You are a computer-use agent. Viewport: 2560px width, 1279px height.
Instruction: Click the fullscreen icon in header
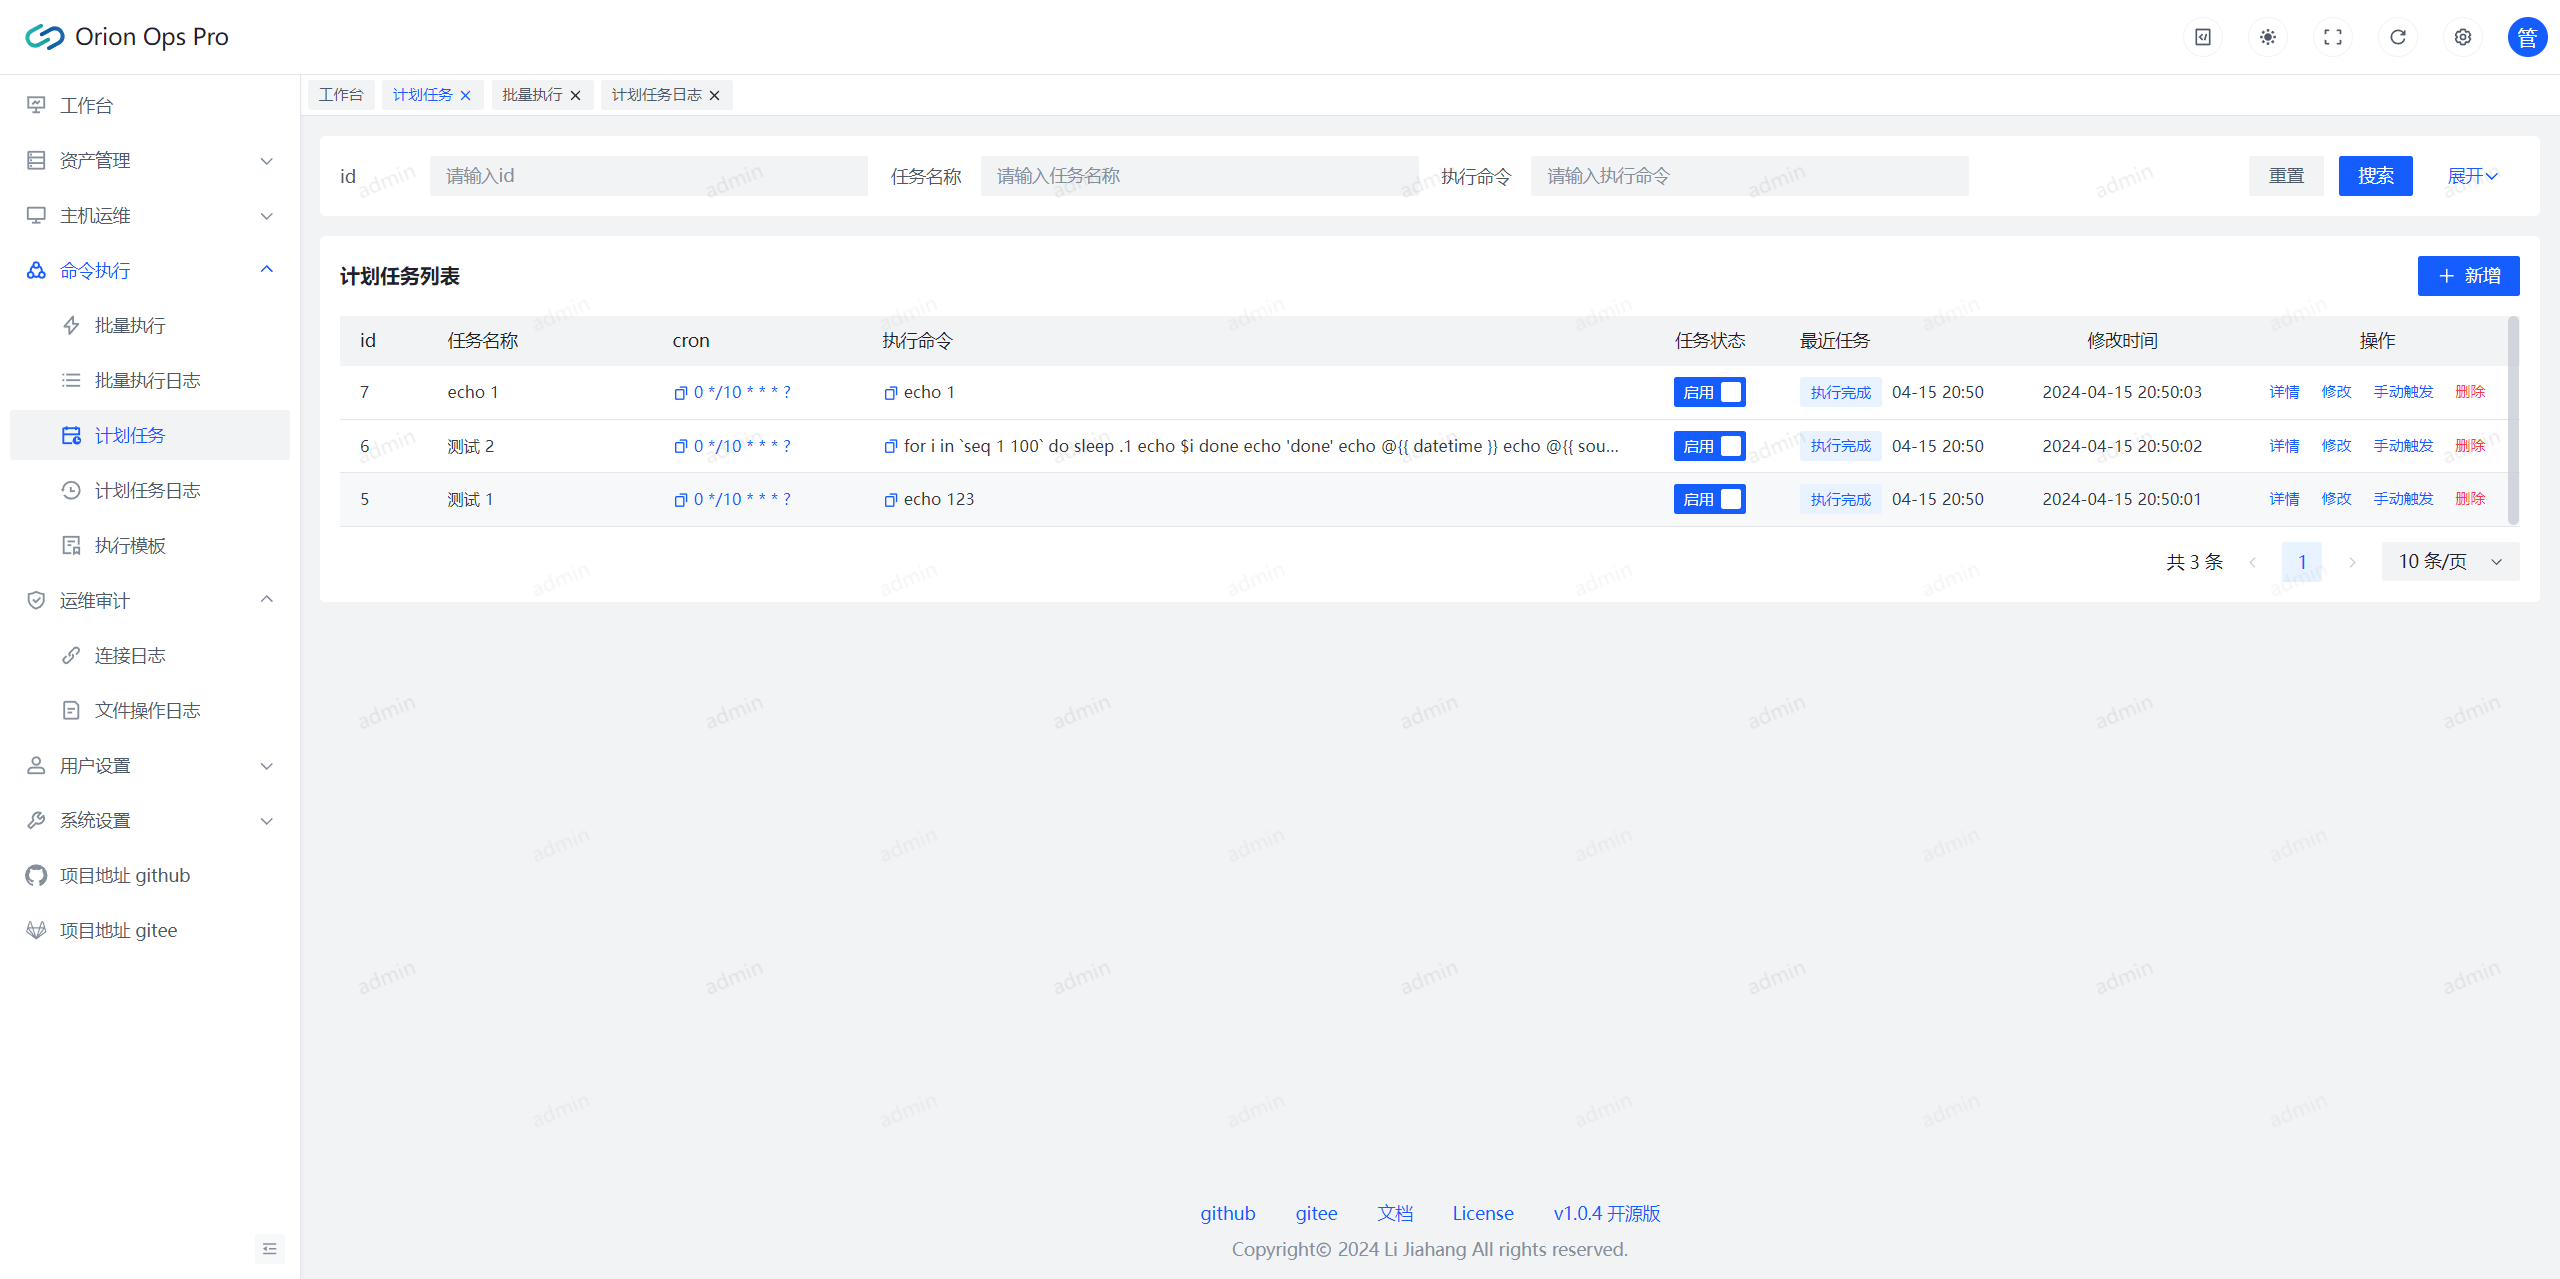2332,37
